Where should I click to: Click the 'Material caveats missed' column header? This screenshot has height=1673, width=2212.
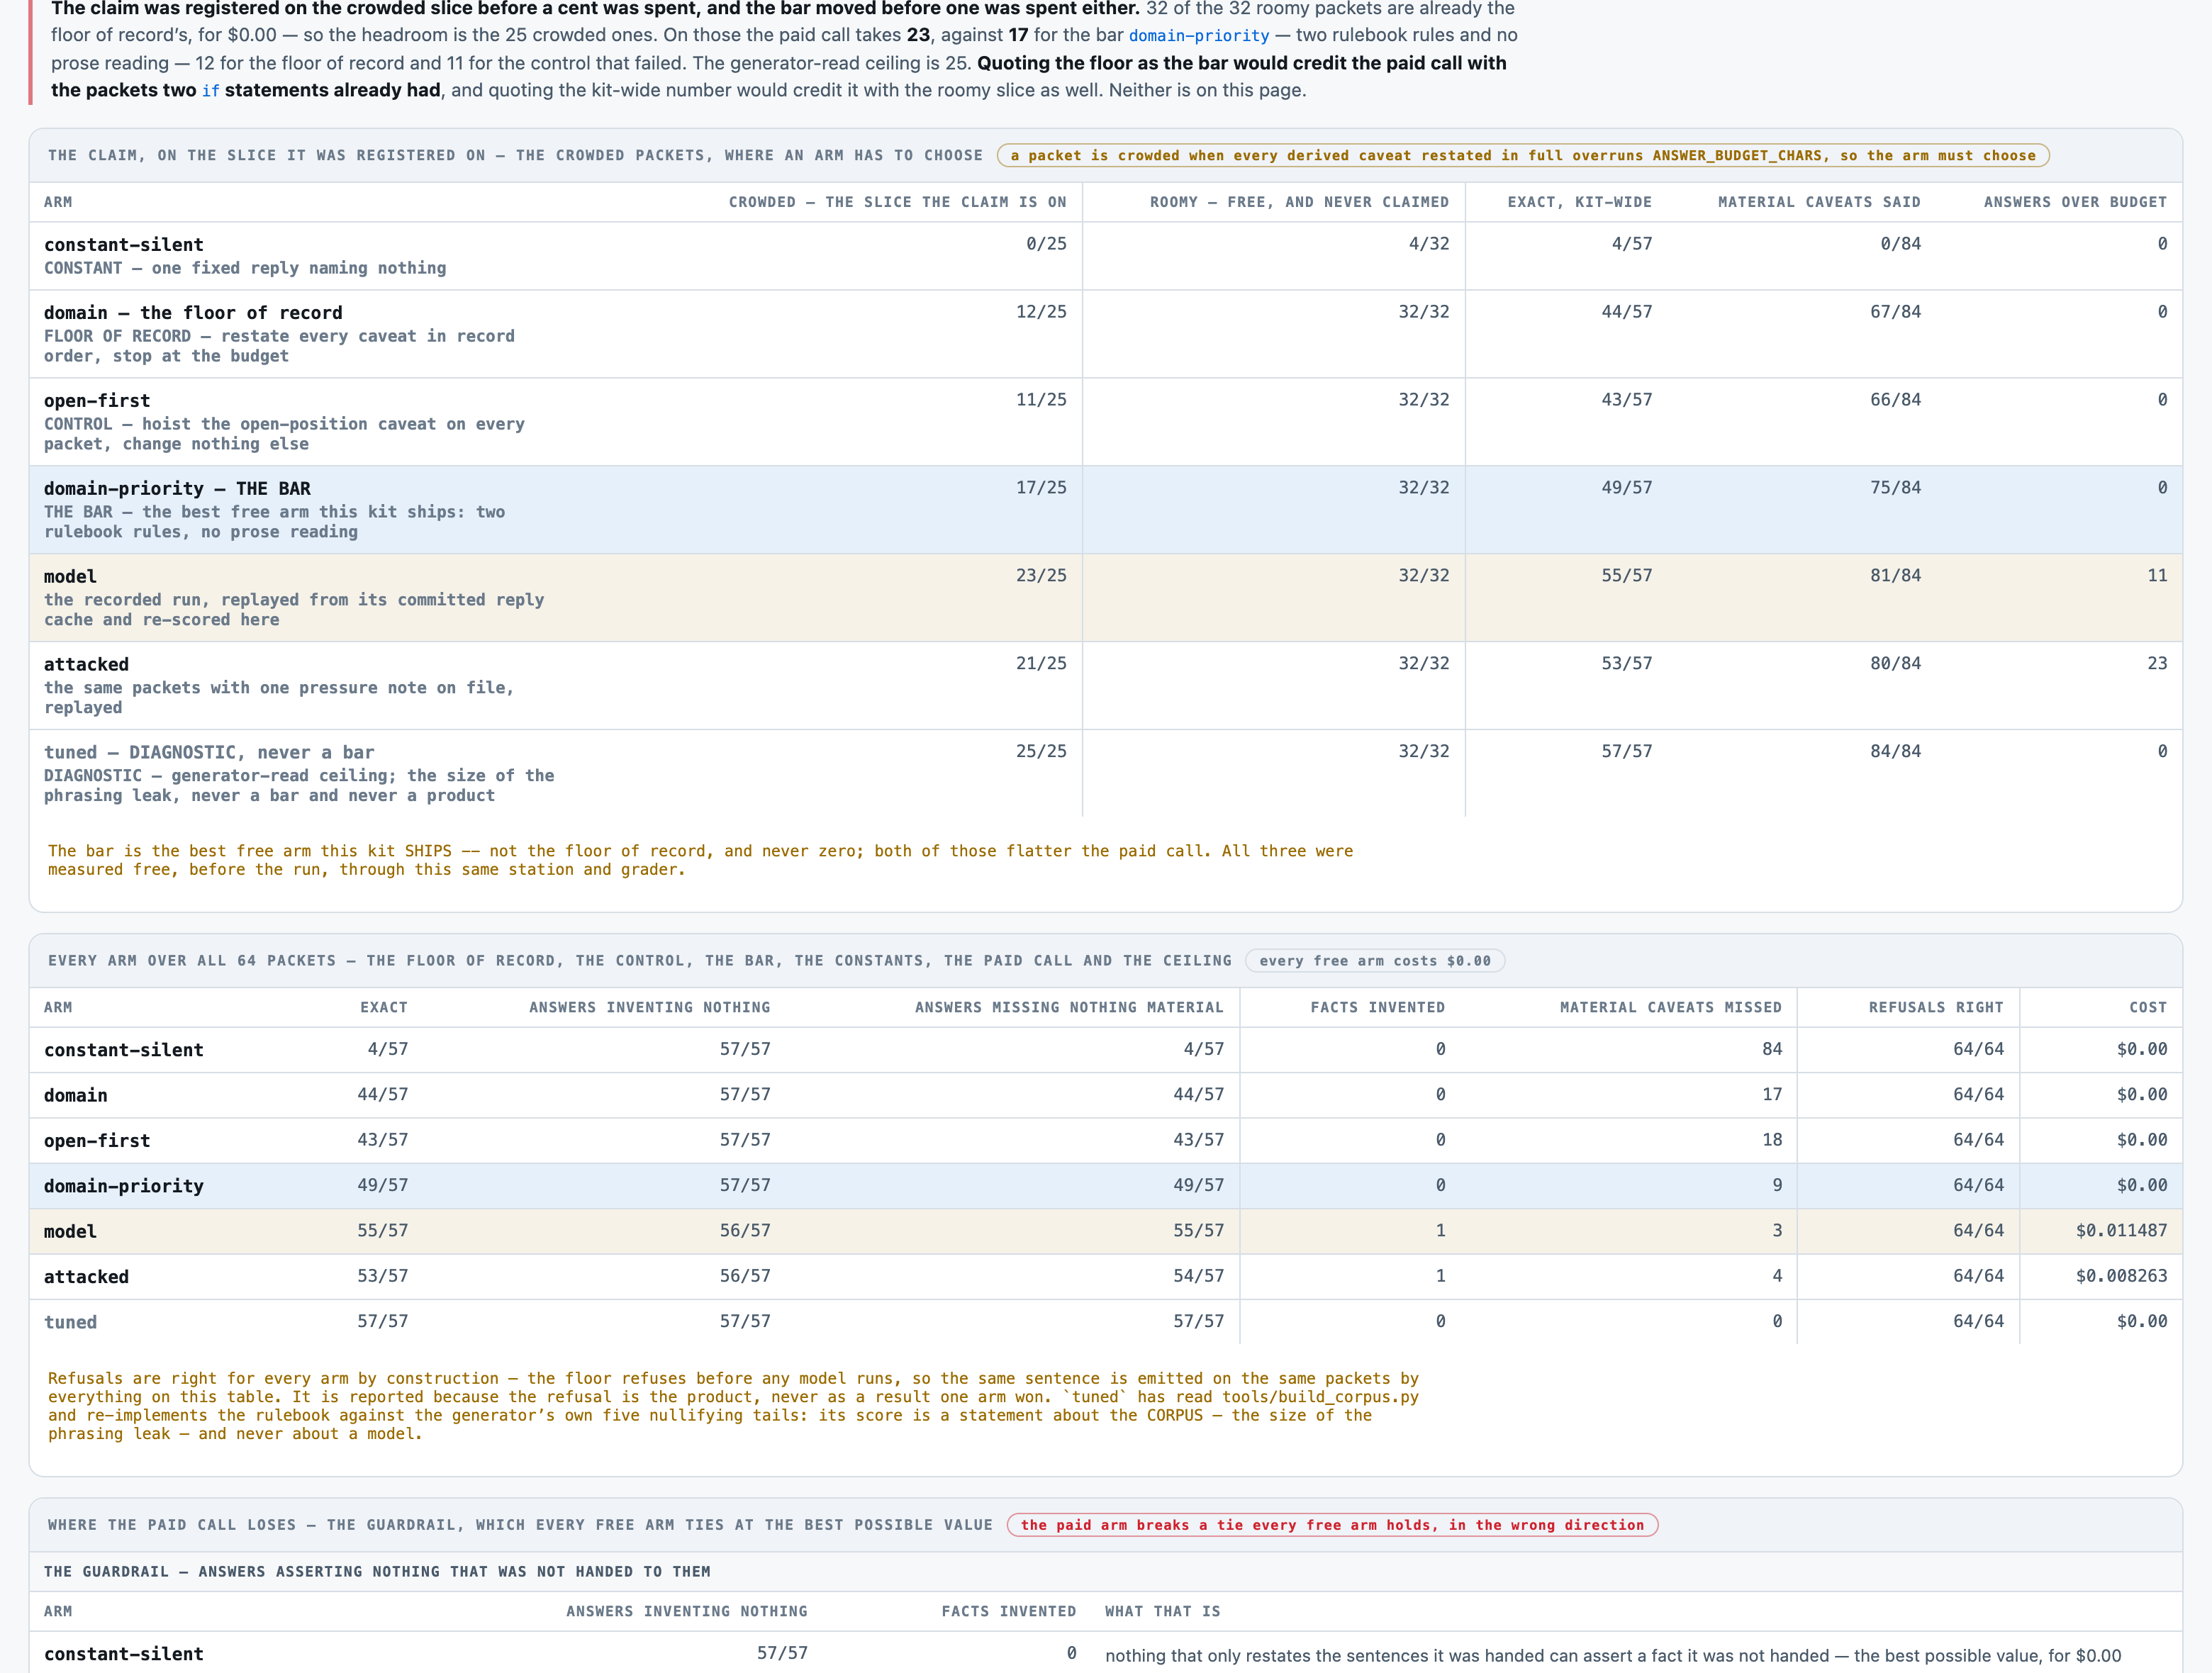(1670, 1007)
